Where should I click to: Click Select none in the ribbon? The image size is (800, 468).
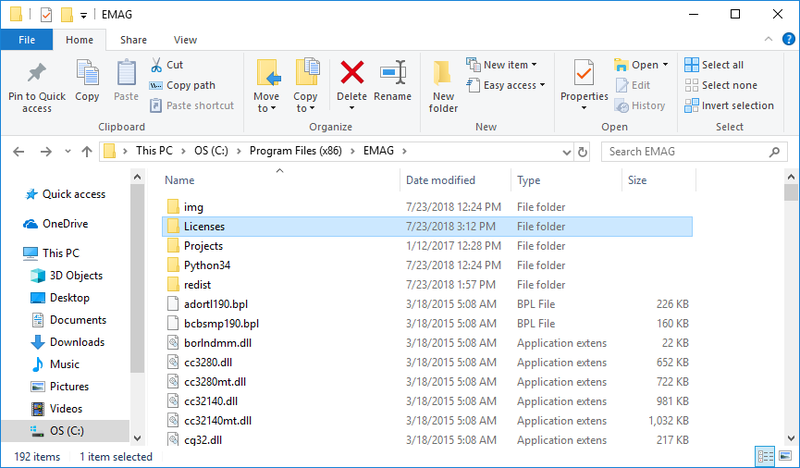click(720, 85)
